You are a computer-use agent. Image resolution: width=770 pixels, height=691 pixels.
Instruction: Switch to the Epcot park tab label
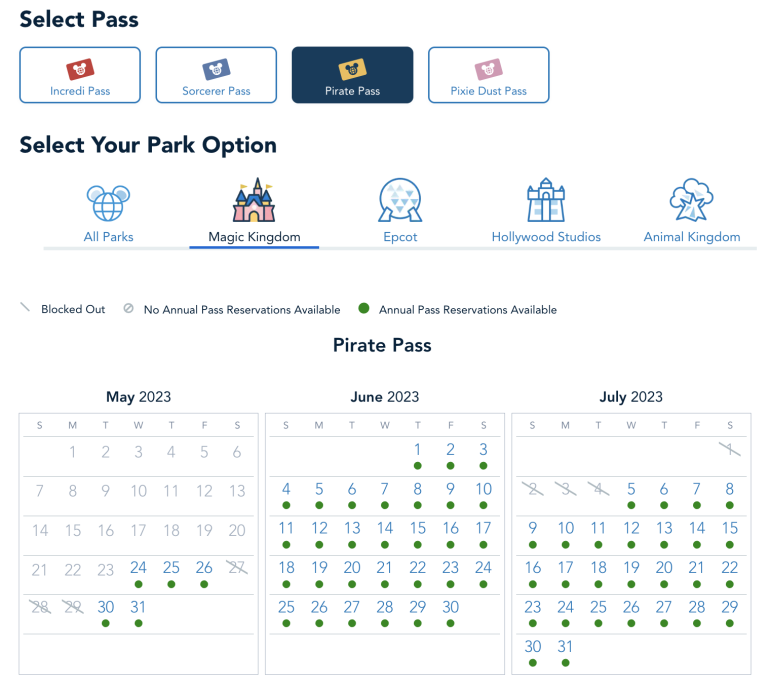coord(400,237)
